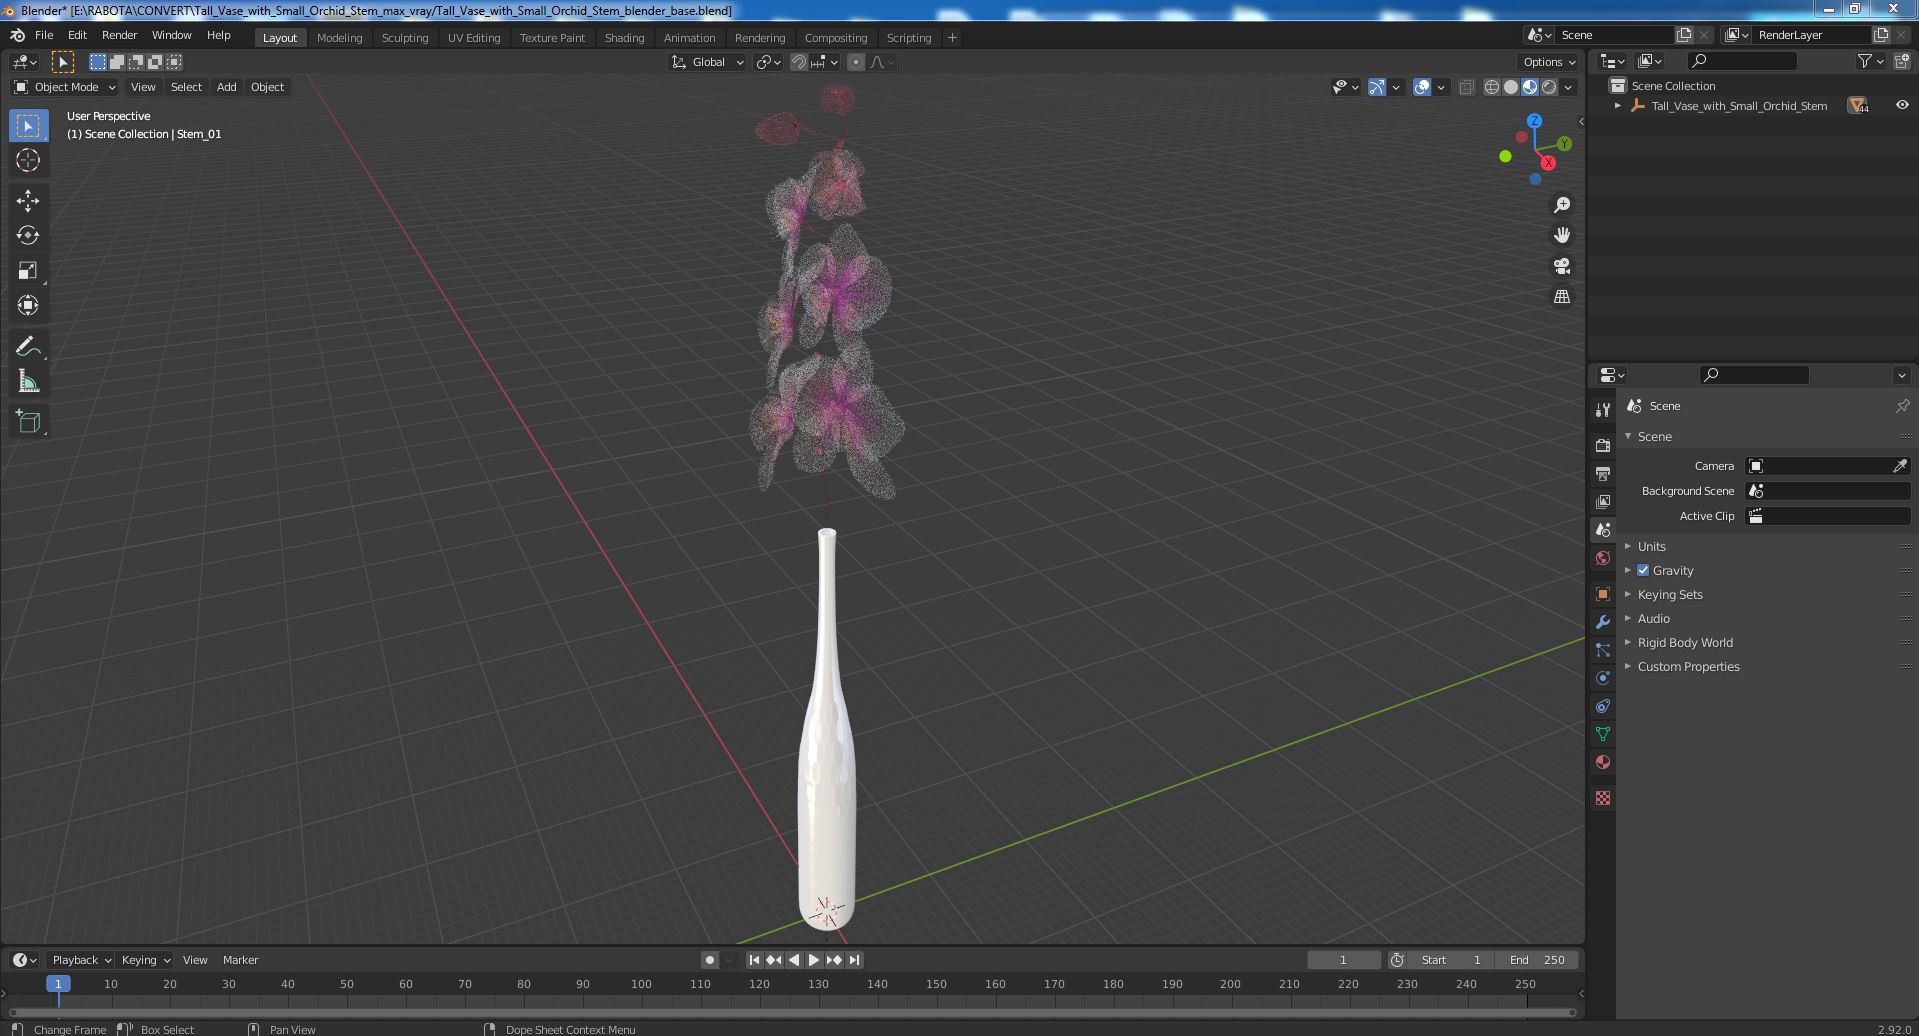Image resolution: width=1919 pixels, height=1036 pixels.
Task: Toggle camera view icon
Action: coord(1562,266)
